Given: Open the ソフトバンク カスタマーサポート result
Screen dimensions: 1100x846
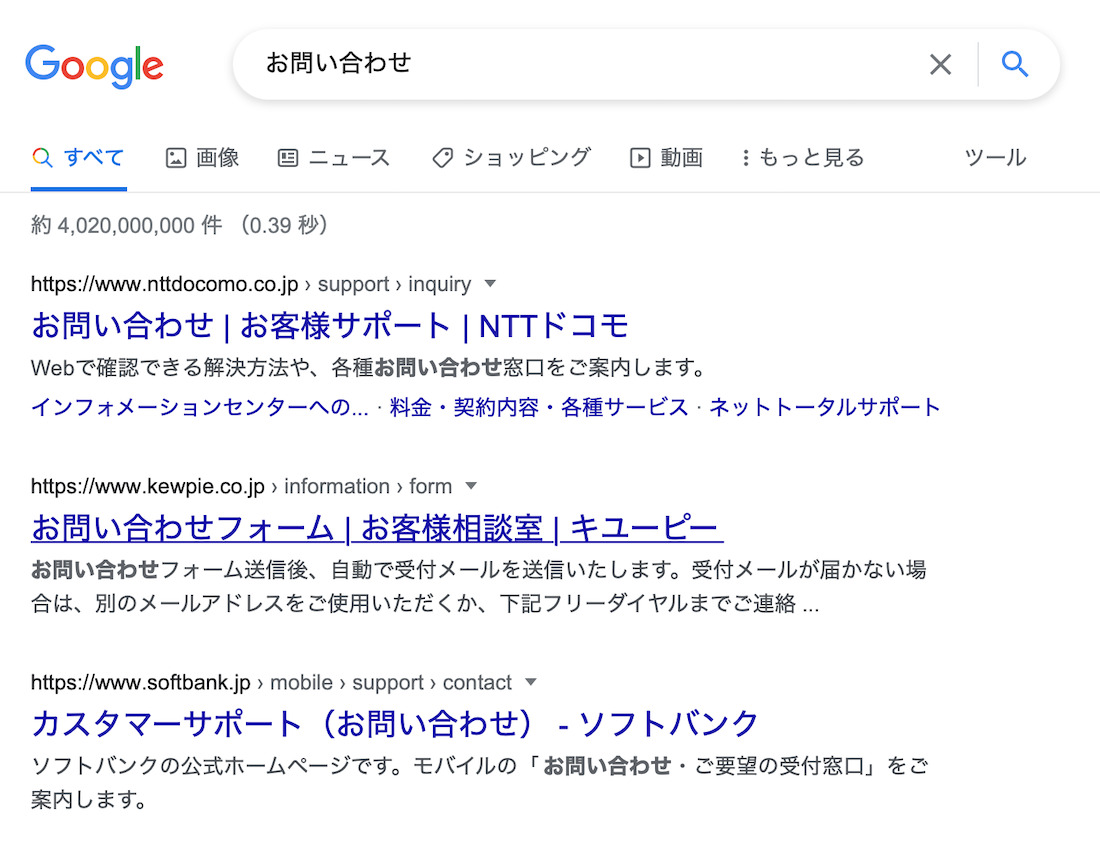Looking at the screenshot, I should (x=395, y=723).
